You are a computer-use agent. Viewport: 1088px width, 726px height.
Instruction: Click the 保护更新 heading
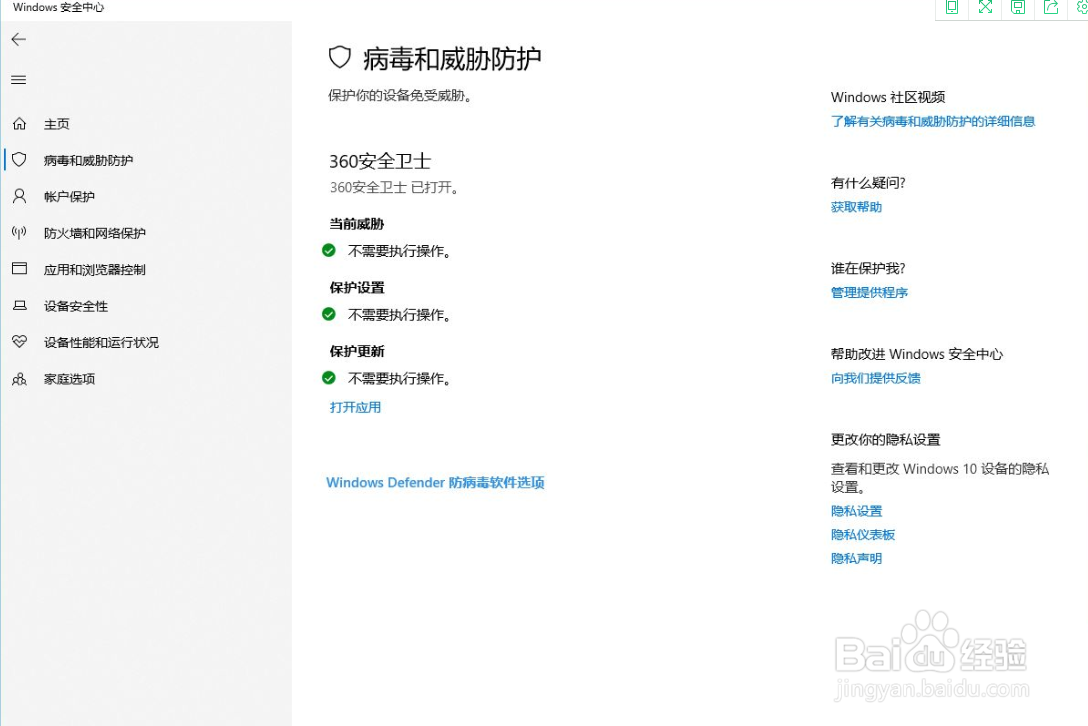click(x=357, y=351)
